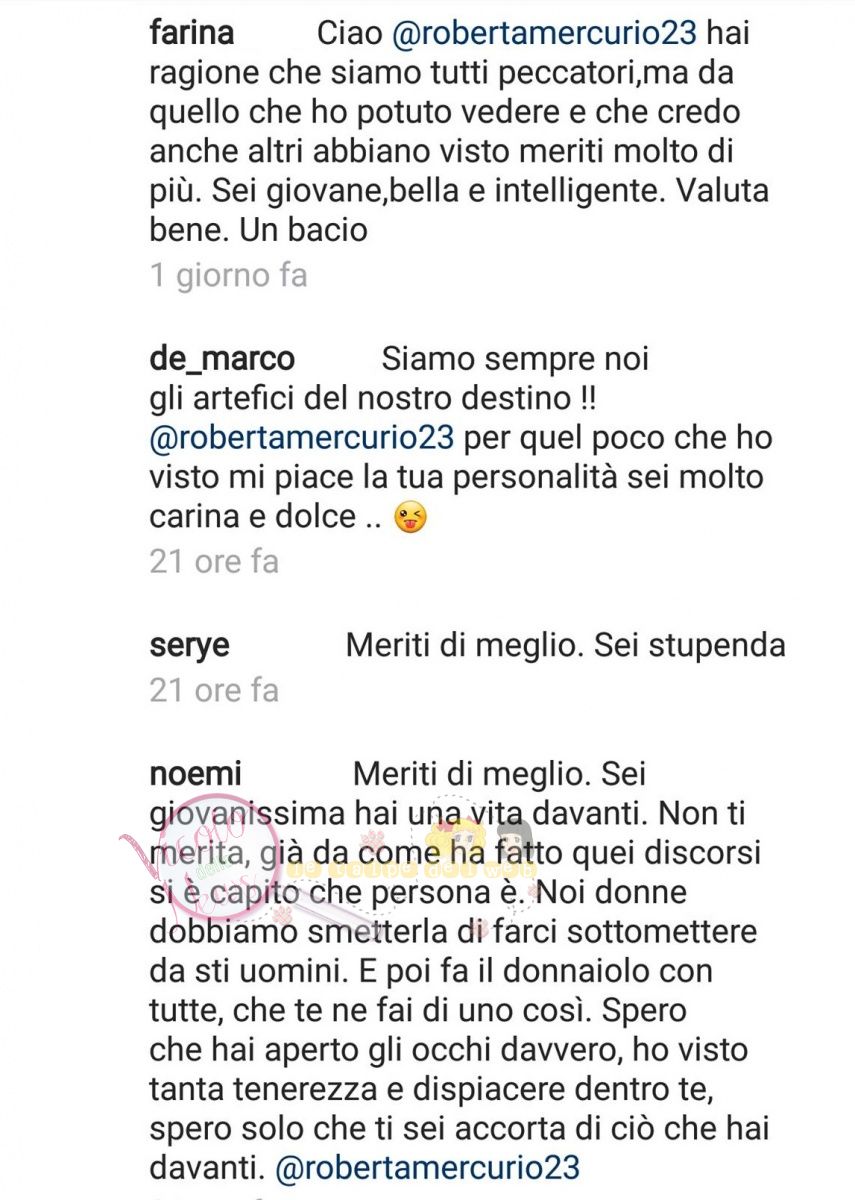
Task: Open farina's profile from the username
Action: click(191, 34)
